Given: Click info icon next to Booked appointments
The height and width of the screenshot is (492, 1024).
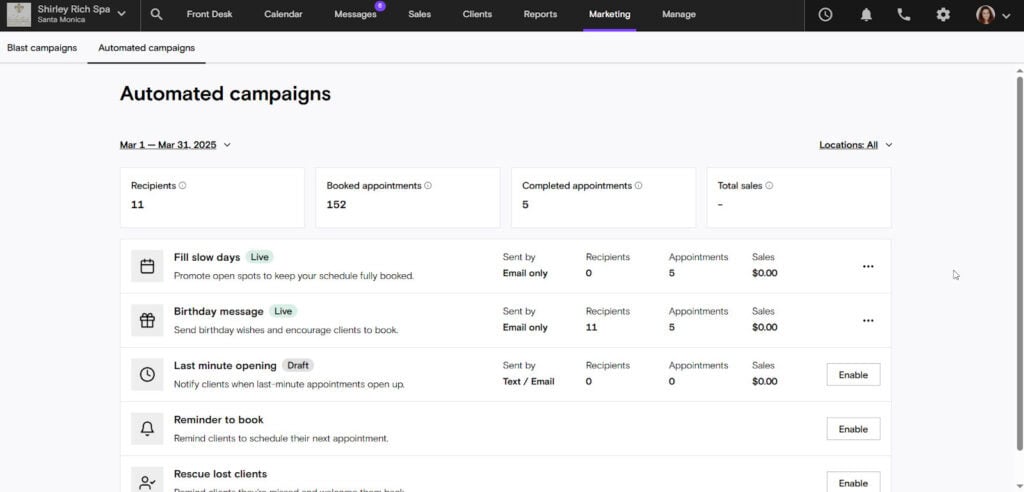Looking at the screenshot, I should pos(428,186).
